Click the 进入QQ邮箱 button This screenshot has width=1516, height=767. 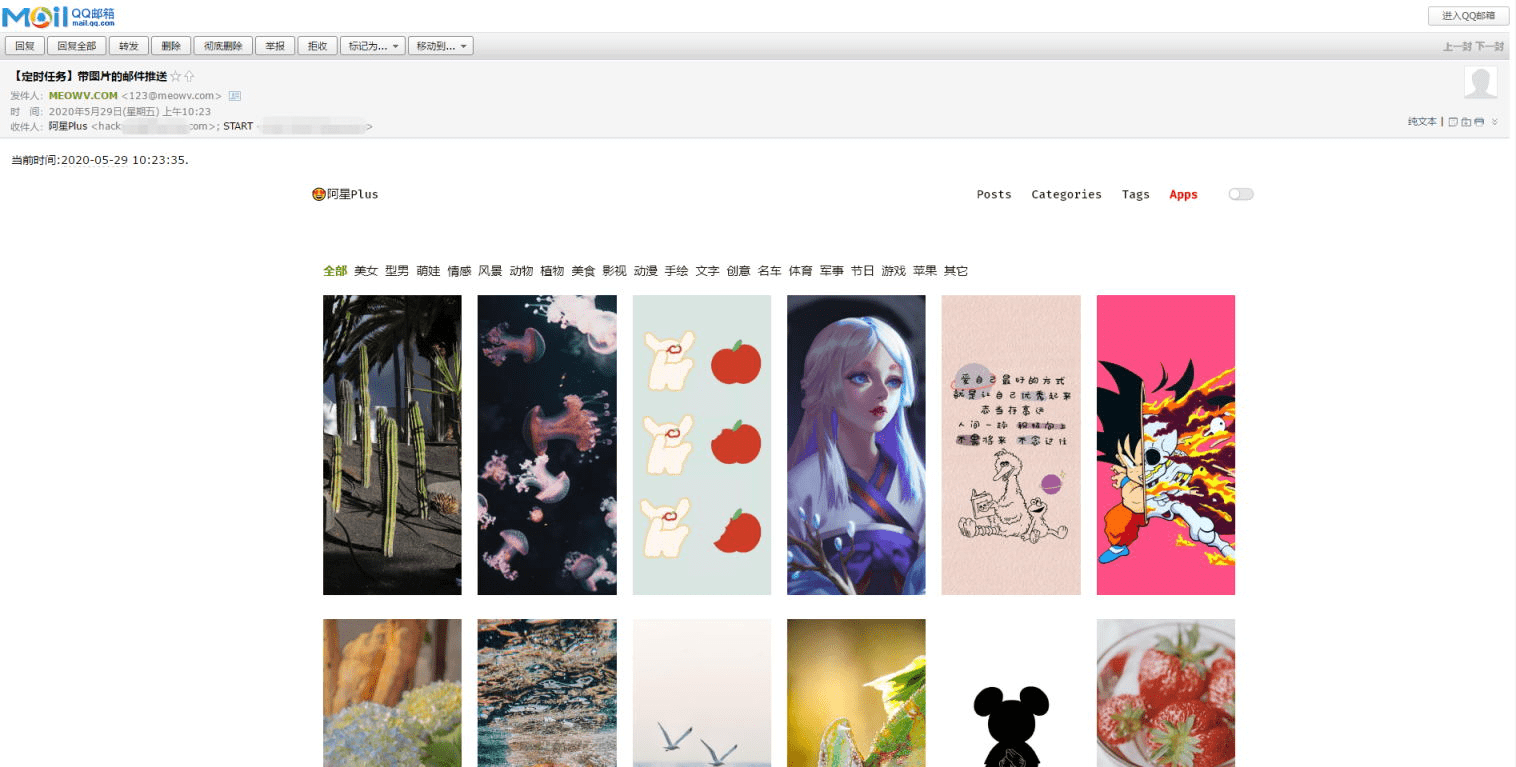click(x=1468, y=16)
